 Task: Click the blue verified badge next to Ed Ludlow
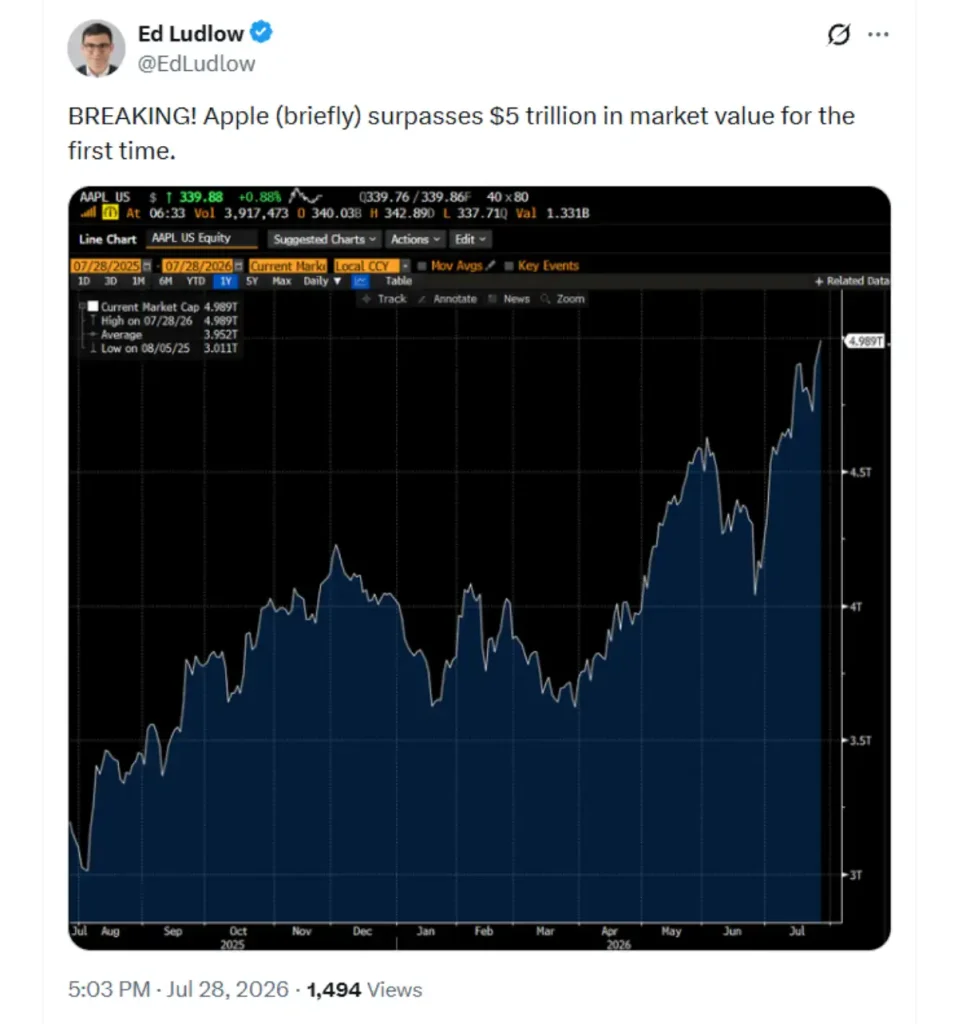[261, 32]
